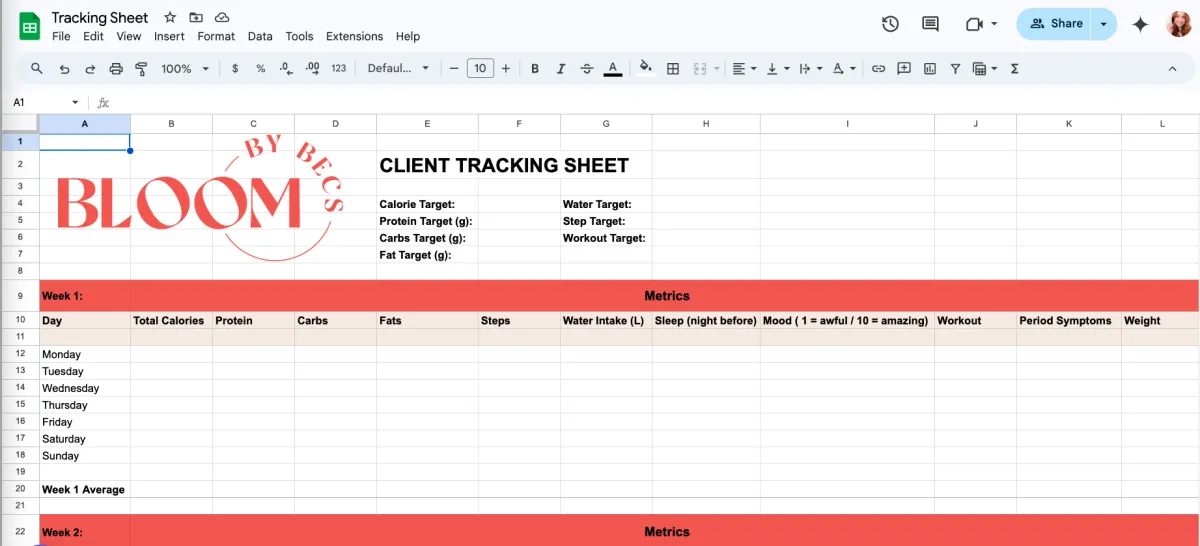
Task: Open the functions sigma menu
Action: tap(1015, 69)
